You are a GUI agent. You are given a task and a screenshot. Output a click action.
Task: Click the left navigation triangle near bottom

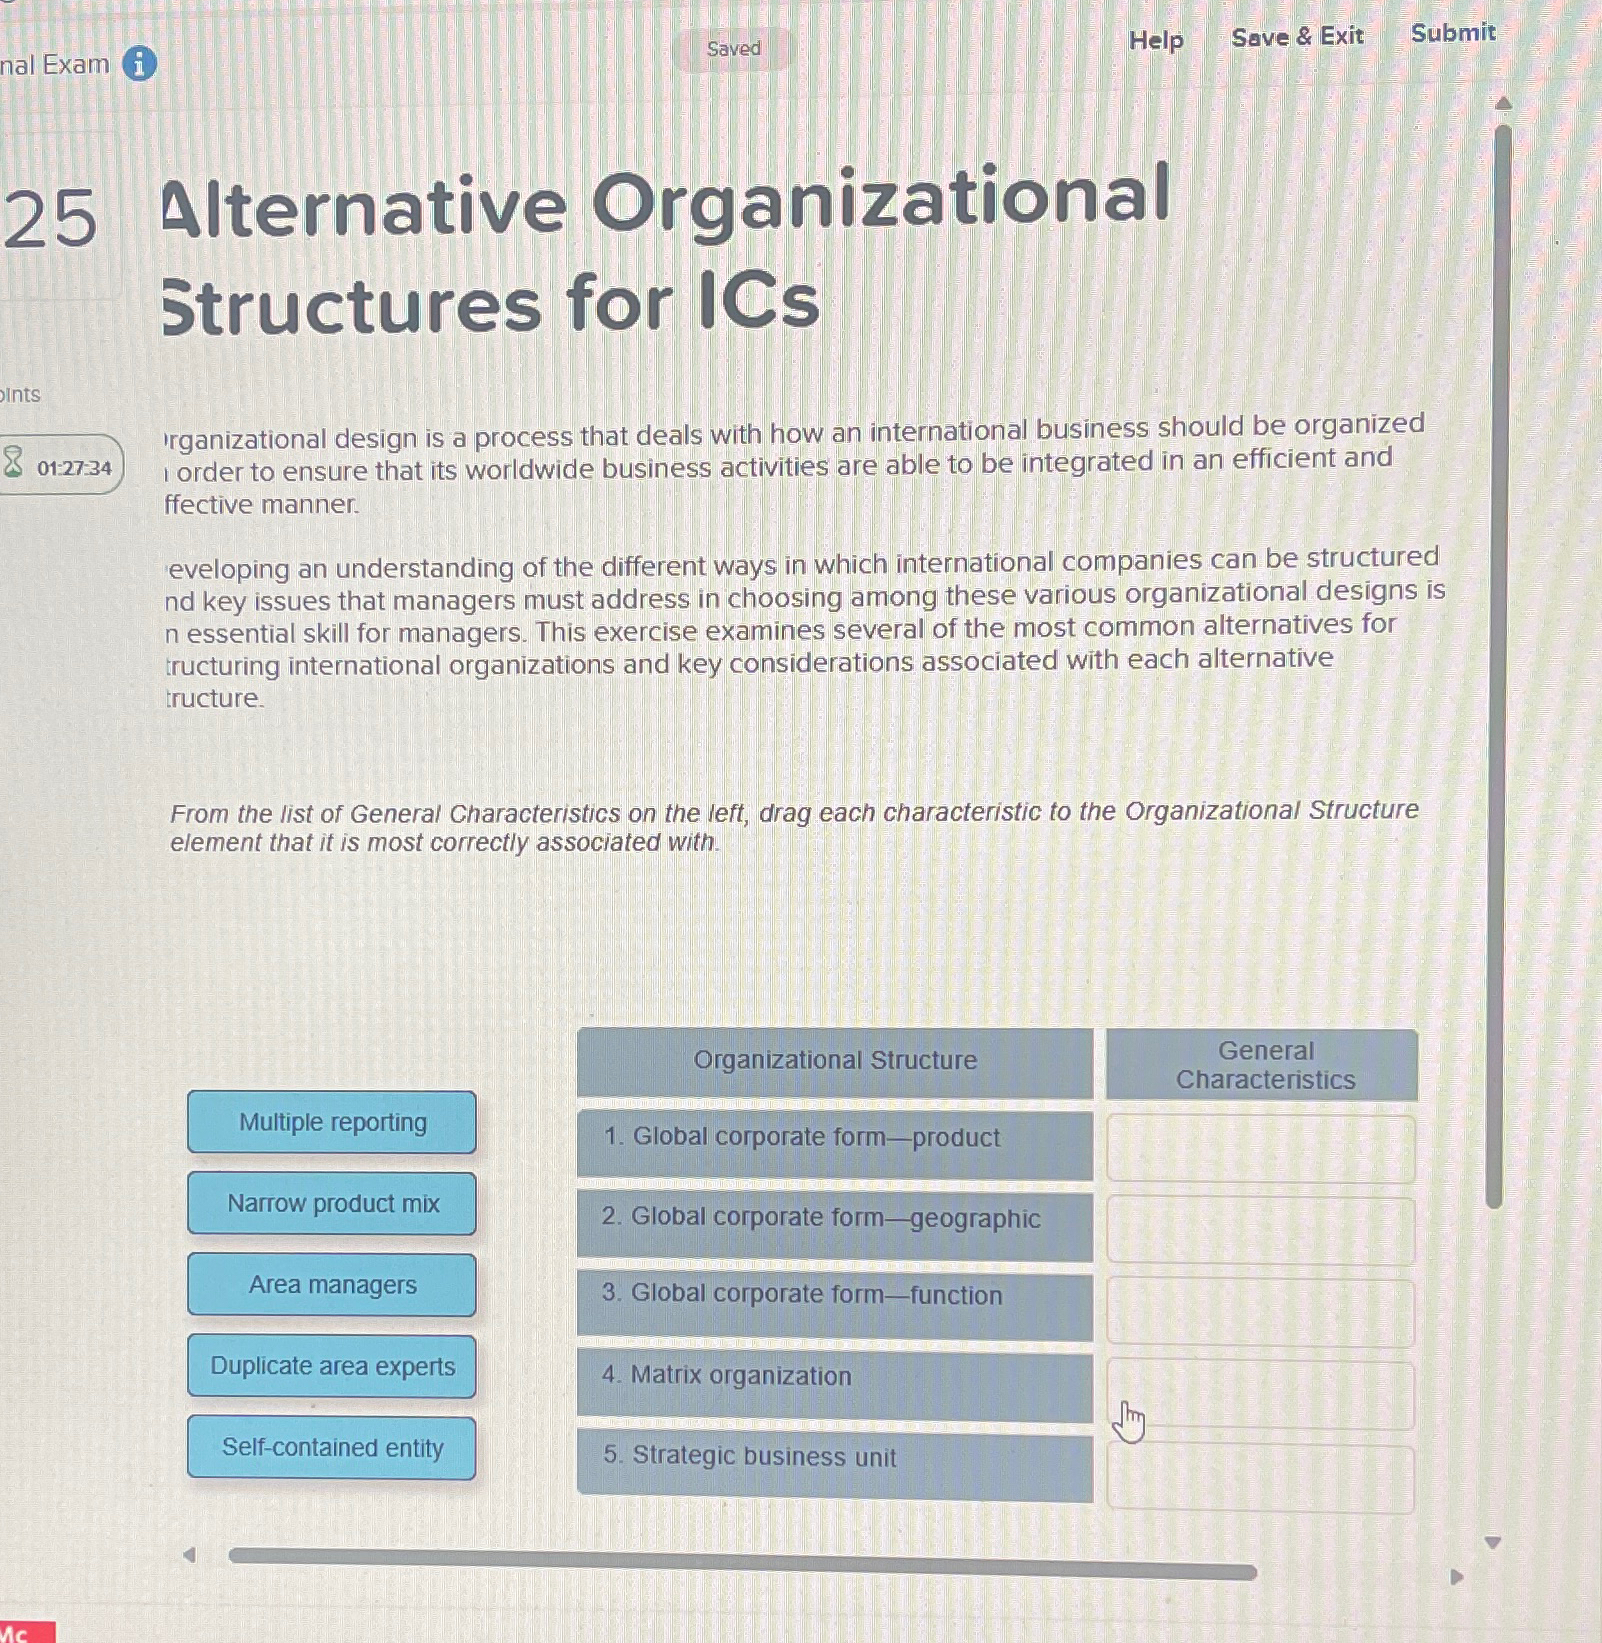click(190, 1552)
